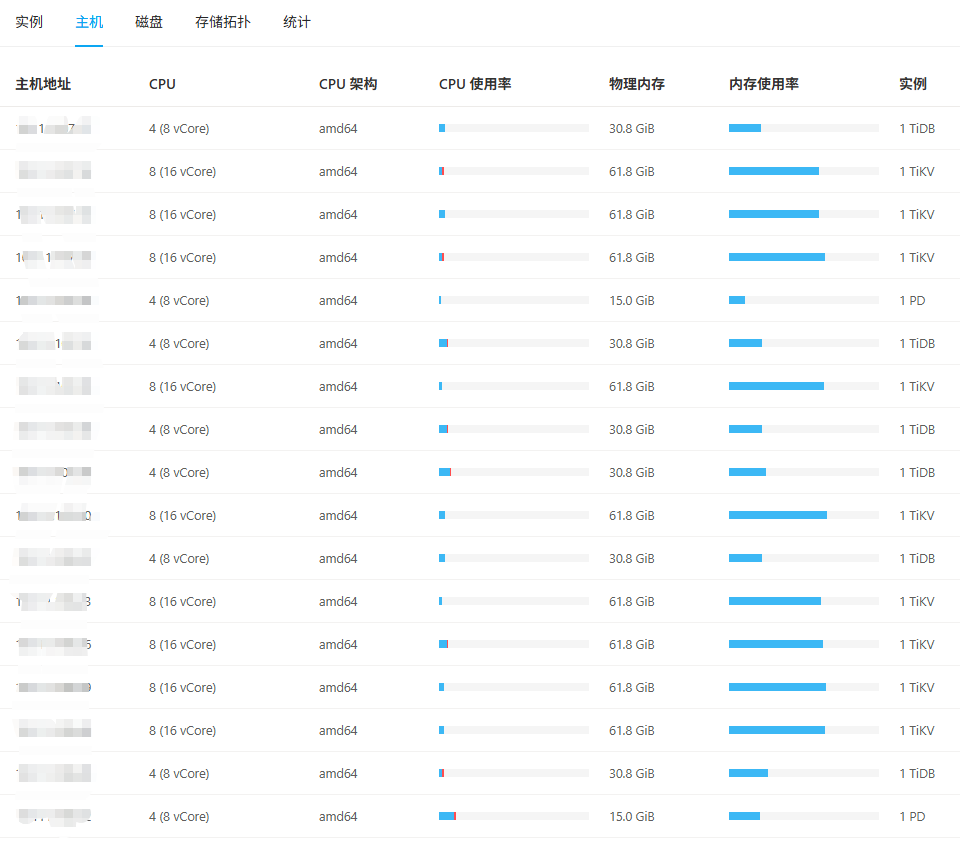Click the 实例 column header
This screenshot has height=843, width=960.
(913, 84)
